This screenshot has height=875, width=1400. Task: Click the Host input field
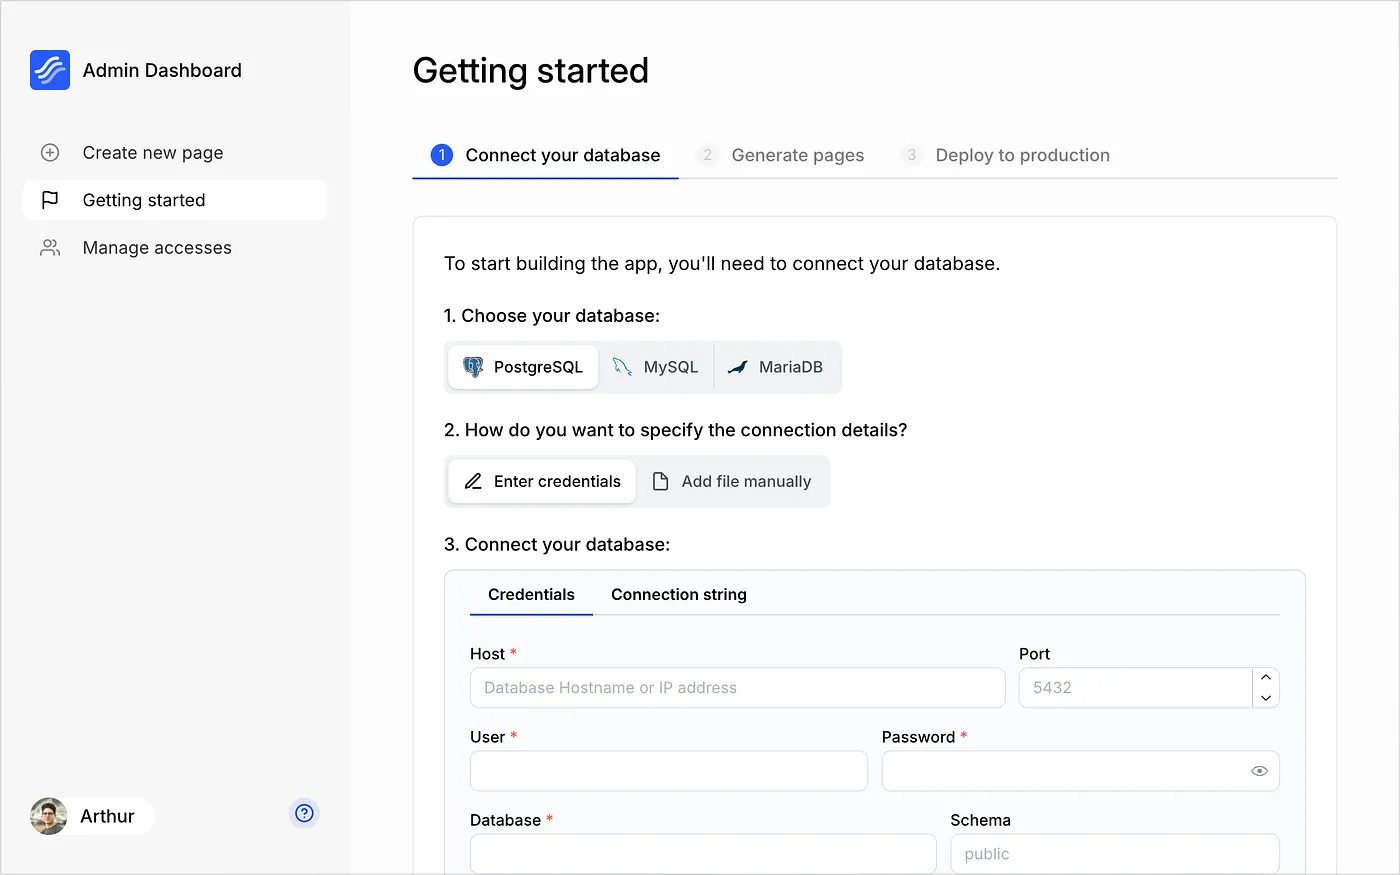pos(737,688)
